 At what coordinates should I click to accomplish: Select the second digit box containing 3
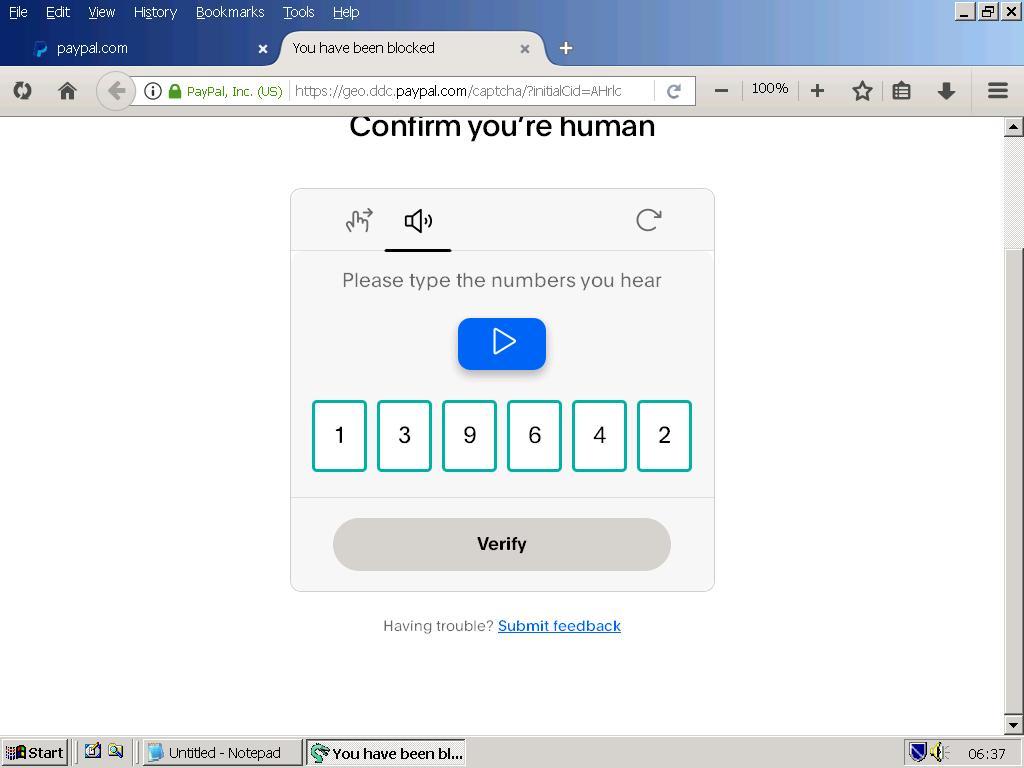(404, 436)
